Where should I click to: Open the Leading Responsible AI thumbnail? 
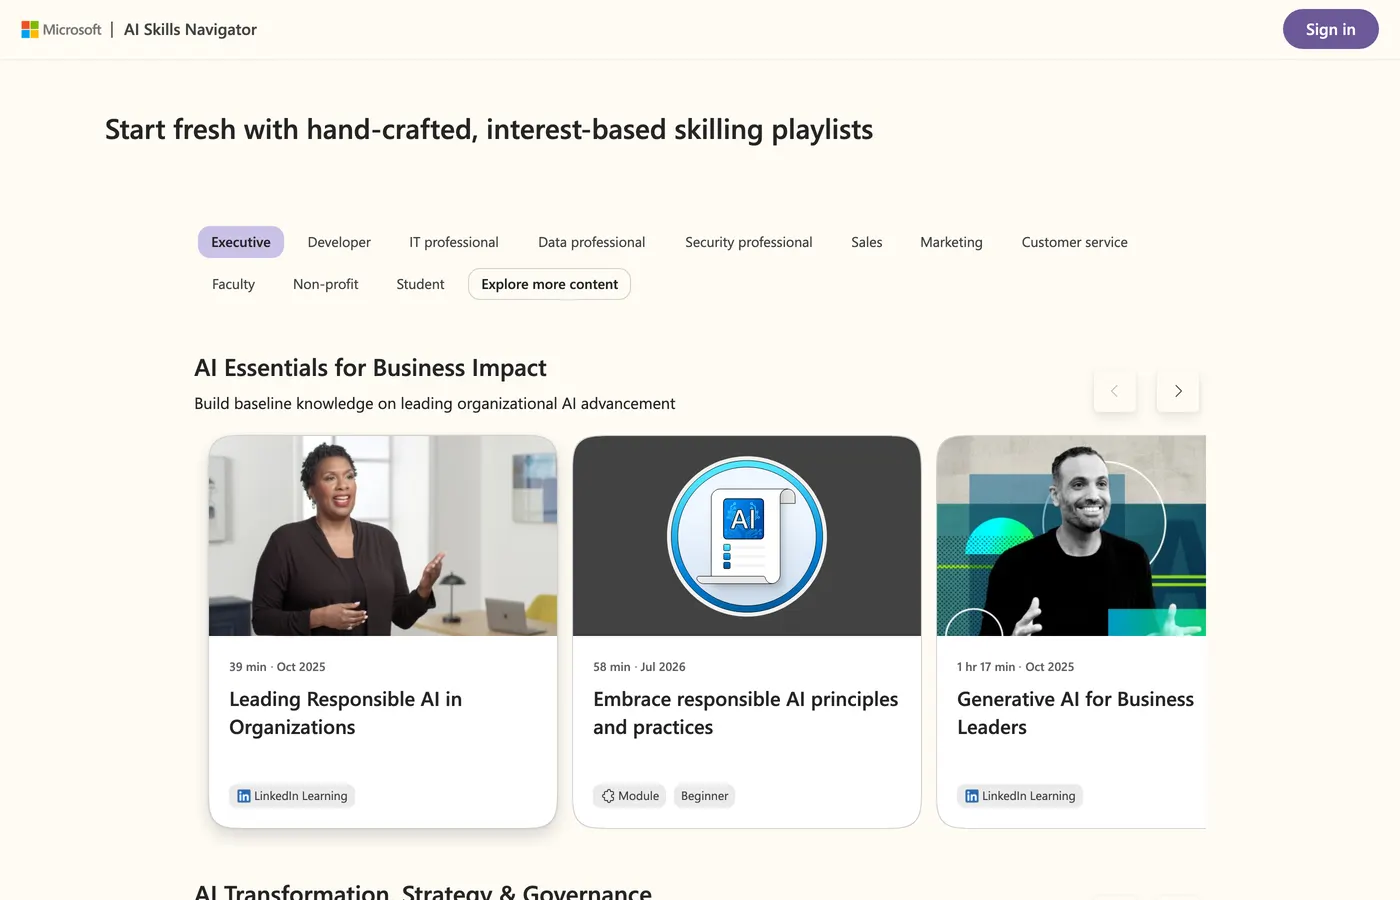coord(383,536)
